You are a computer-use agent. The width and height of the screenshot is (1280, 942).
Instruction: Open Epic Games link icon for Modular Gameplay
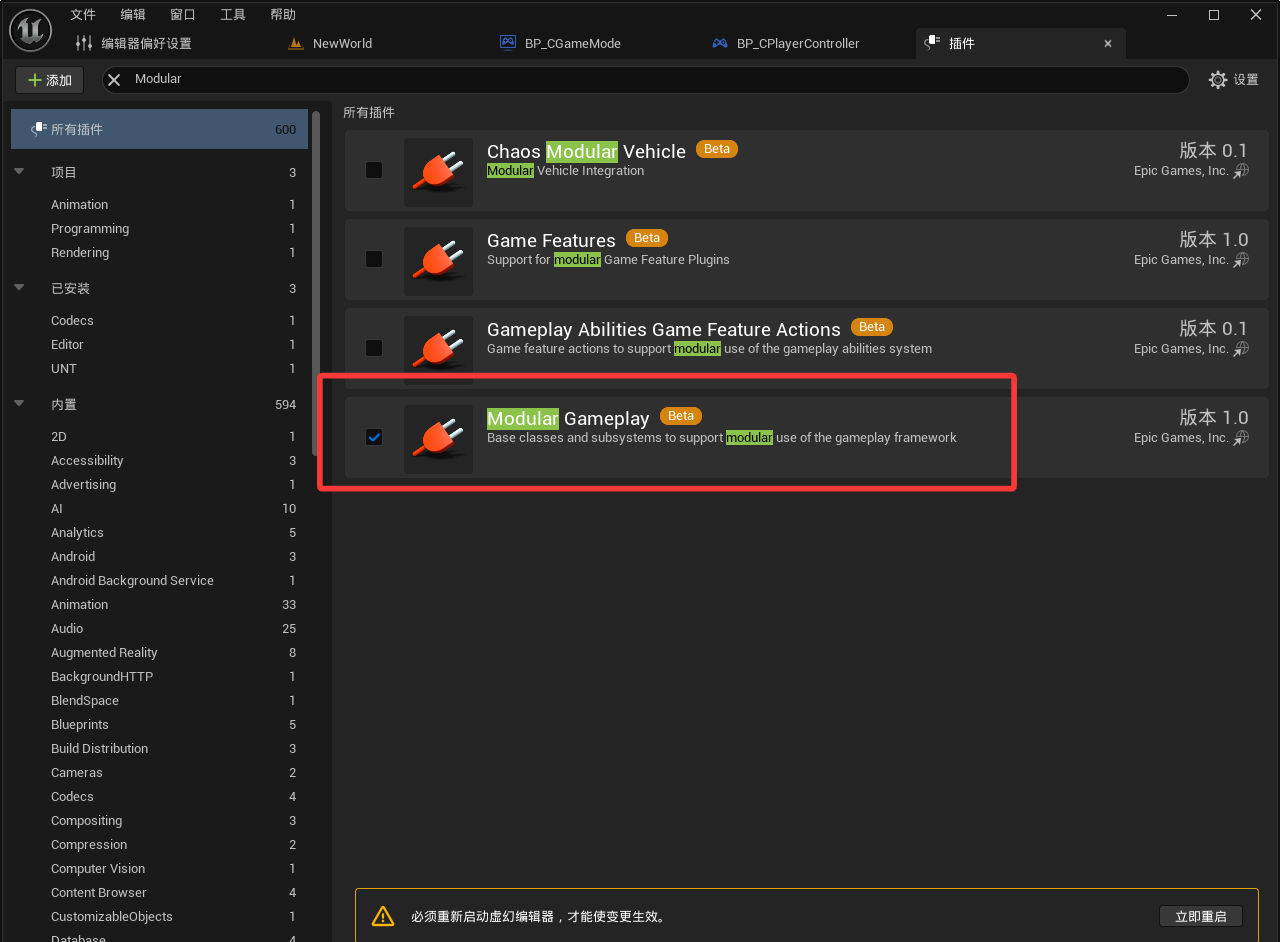coord(1241,438)
